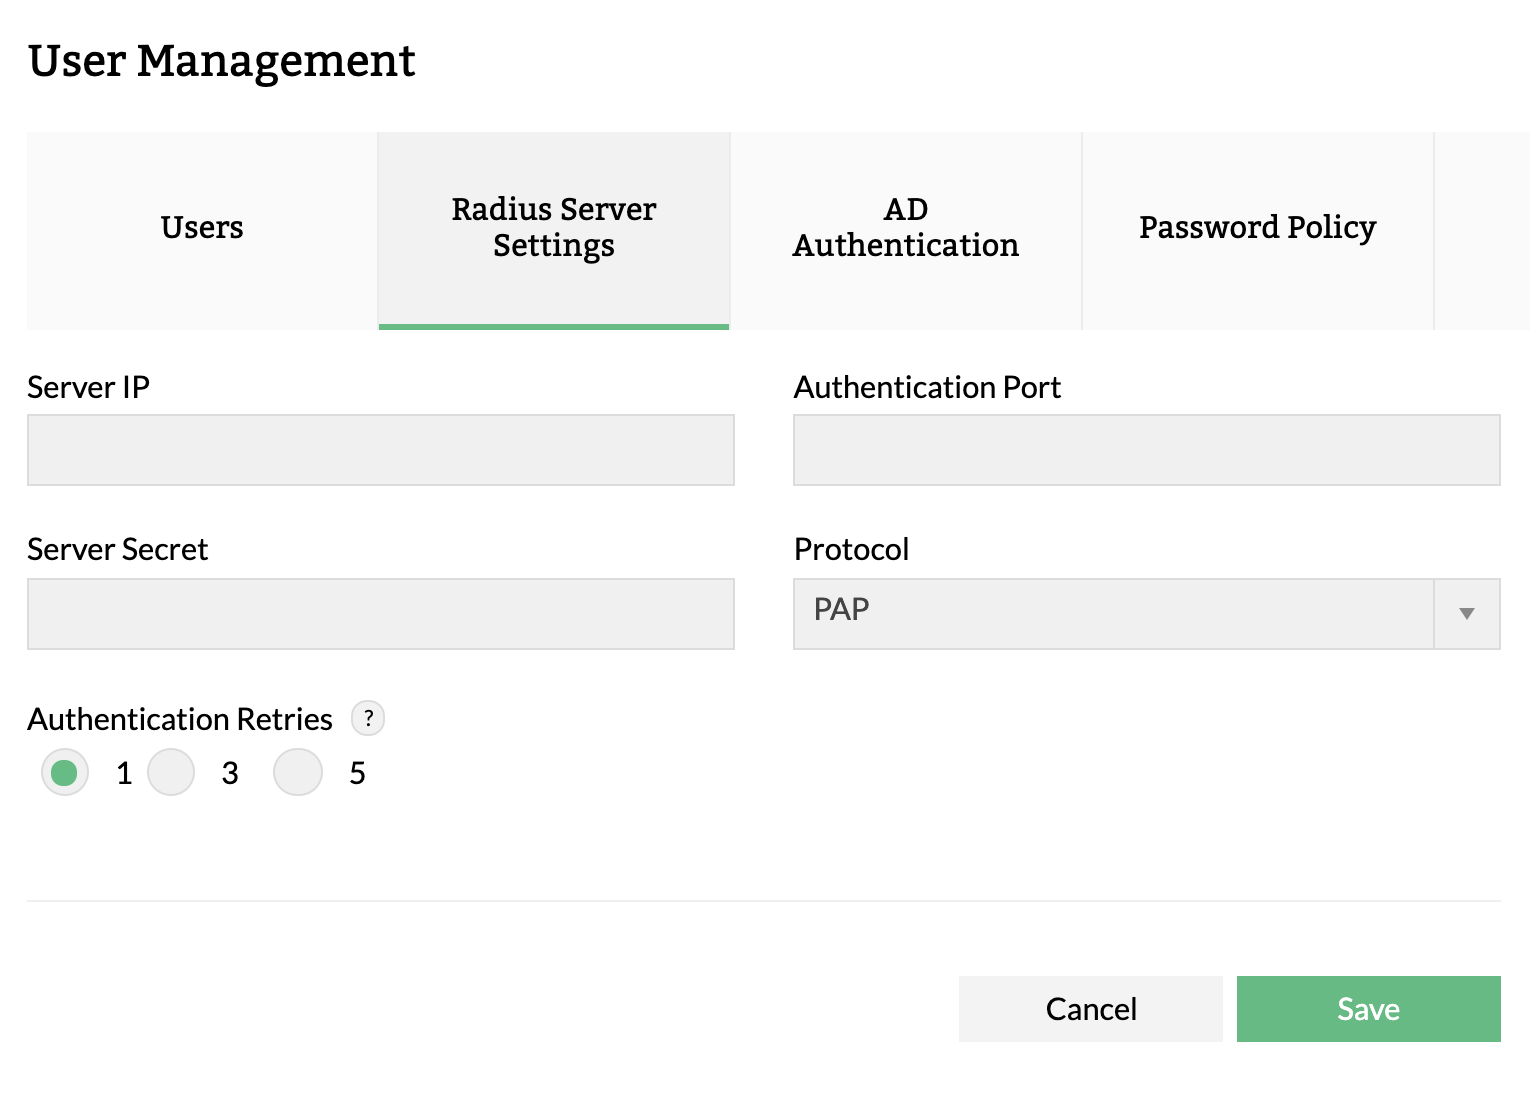Click inside the Authentication Port field
This screenshot has height=1116, width=1530.
[x=1146, y=450]
